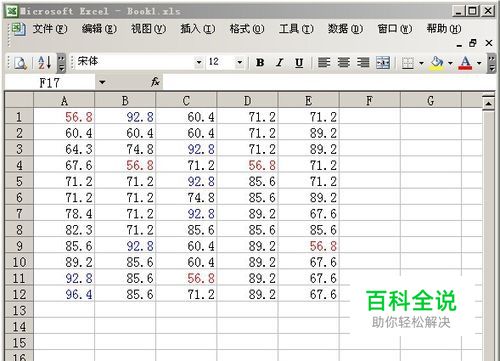Open the 工具(T) menu

[296, 29]
